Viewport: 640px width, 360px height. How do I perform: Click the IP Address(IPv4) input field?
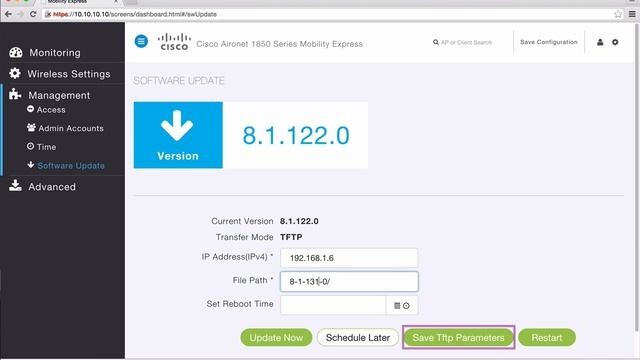coord(349,258)
